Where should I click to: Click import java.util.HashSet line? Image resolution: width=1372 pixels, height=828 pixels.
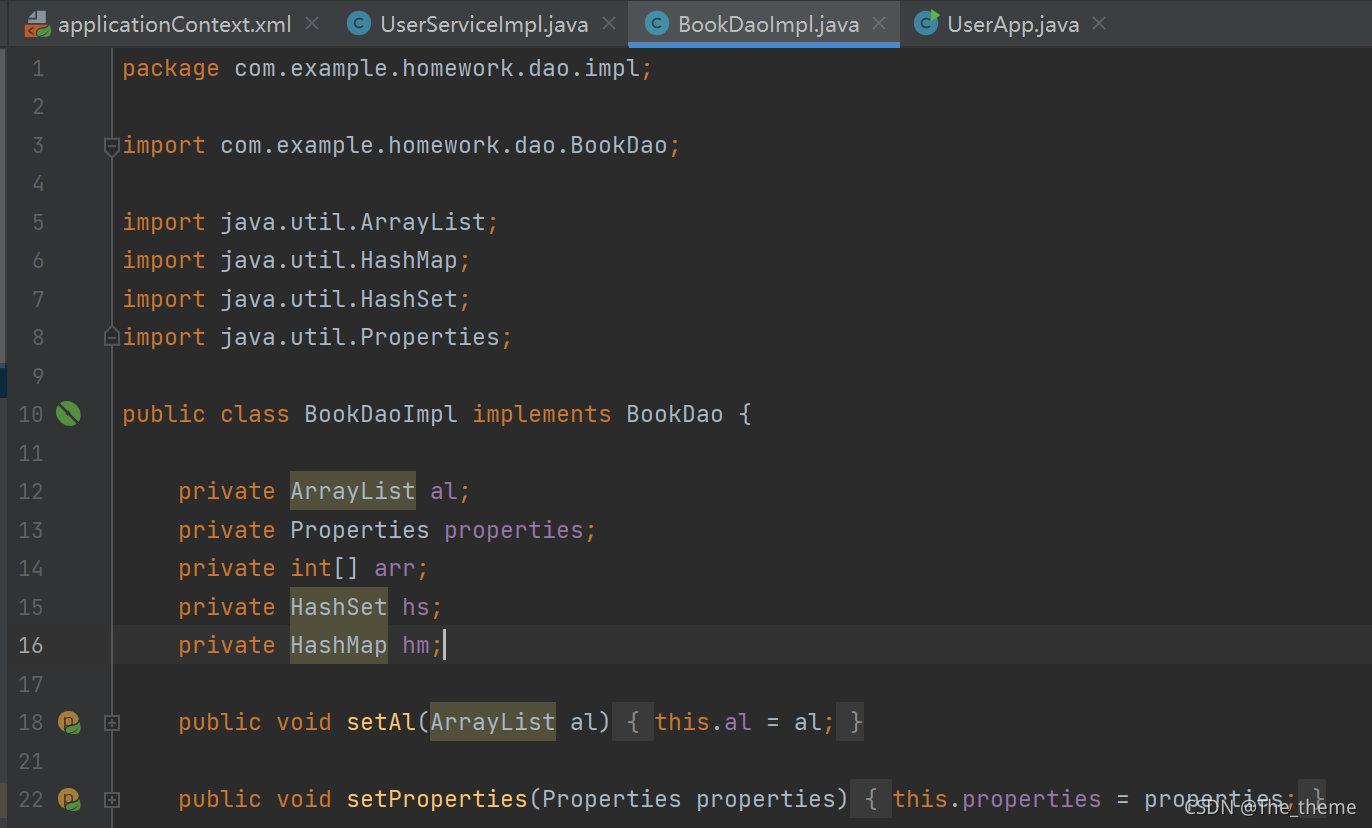click(x=296, y=299)
